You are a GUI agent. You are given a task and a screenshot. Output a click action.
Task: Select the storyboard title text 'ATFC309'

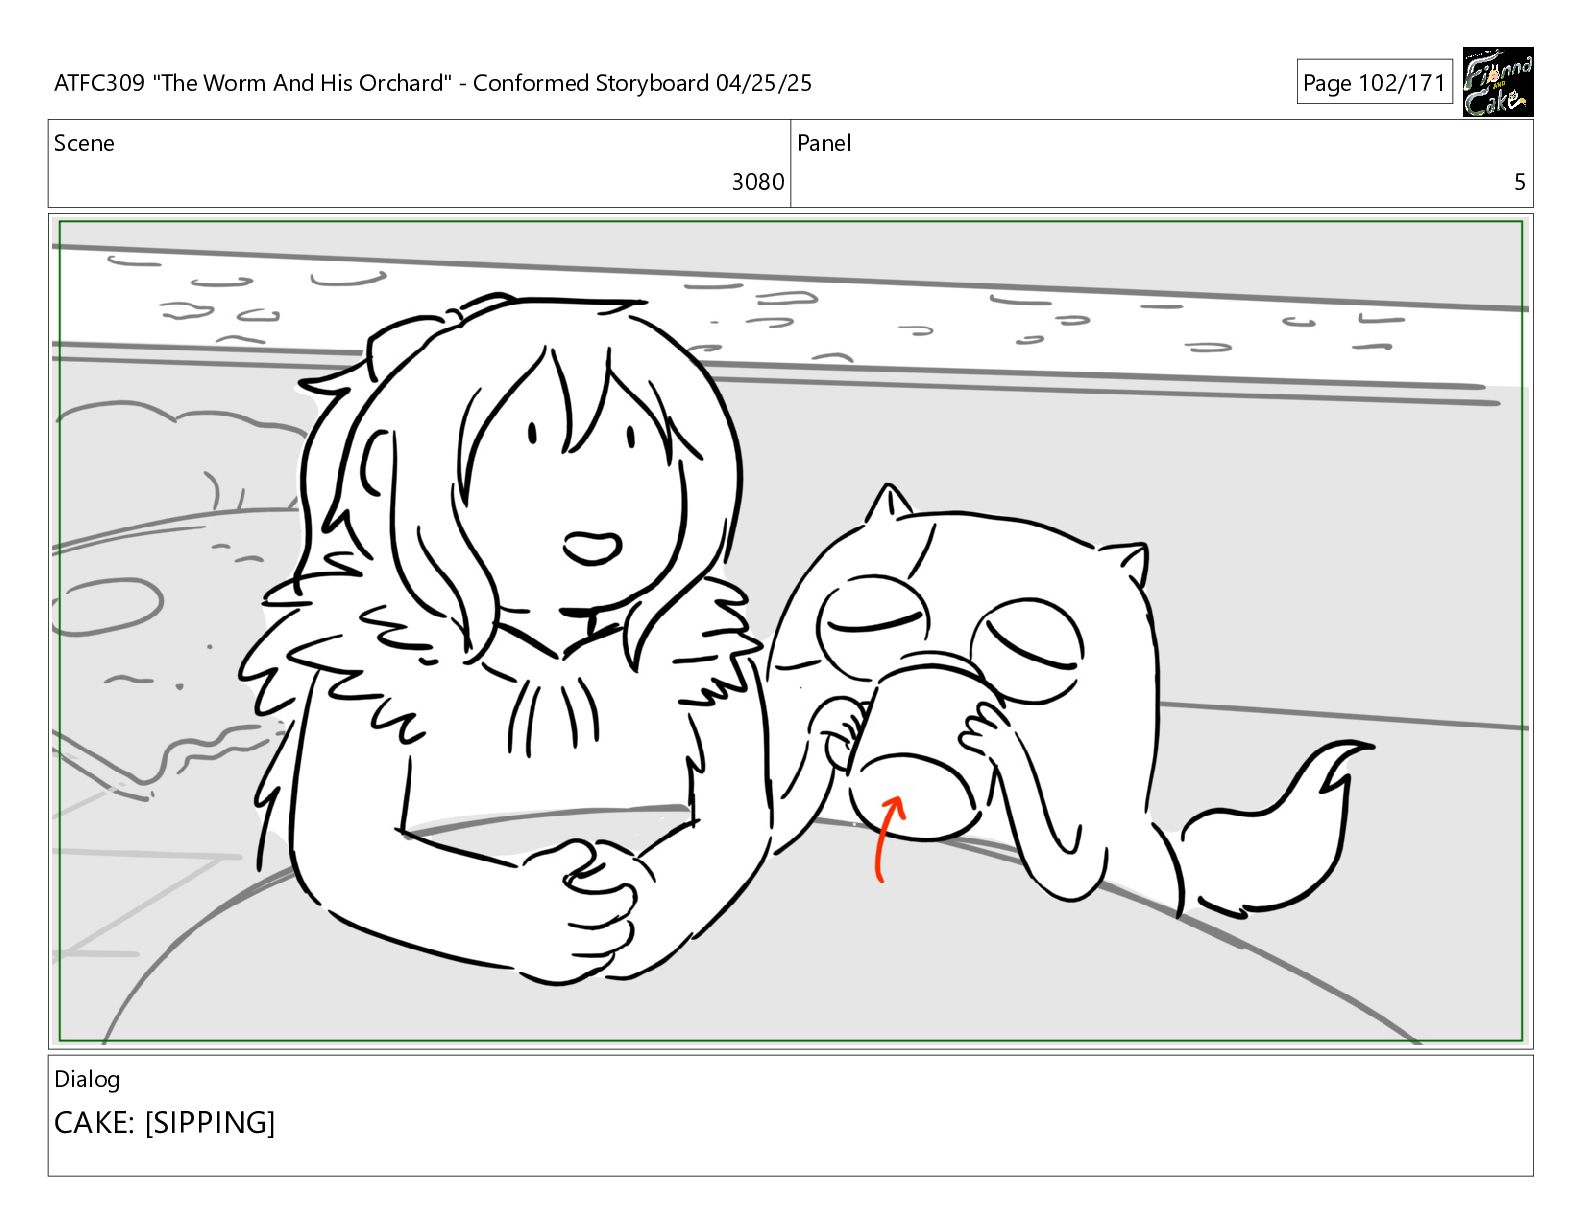tap(99, 83)
